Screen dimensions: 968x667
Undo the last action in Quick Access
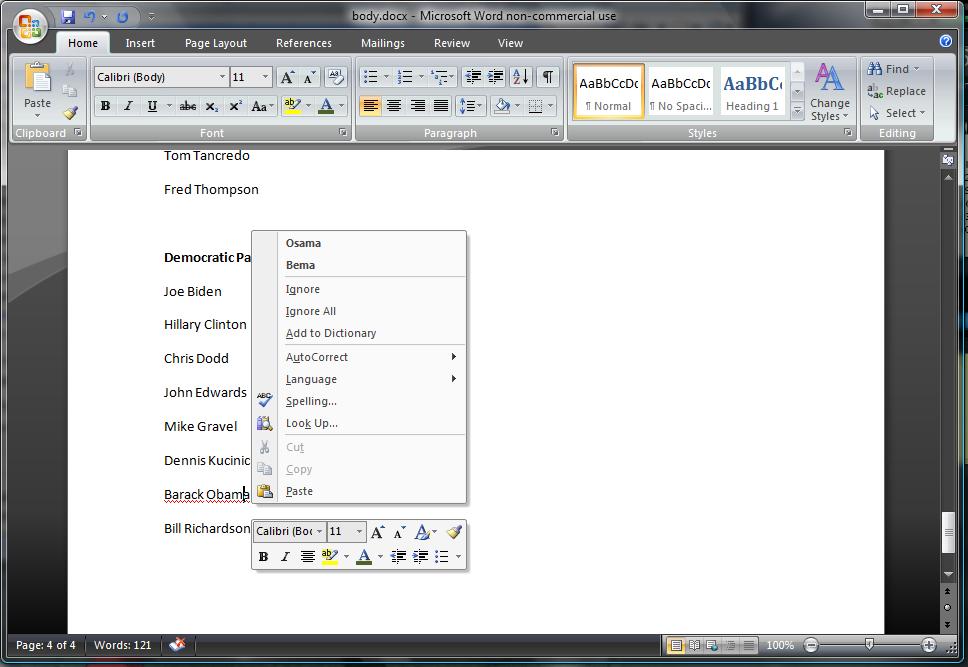90,17
